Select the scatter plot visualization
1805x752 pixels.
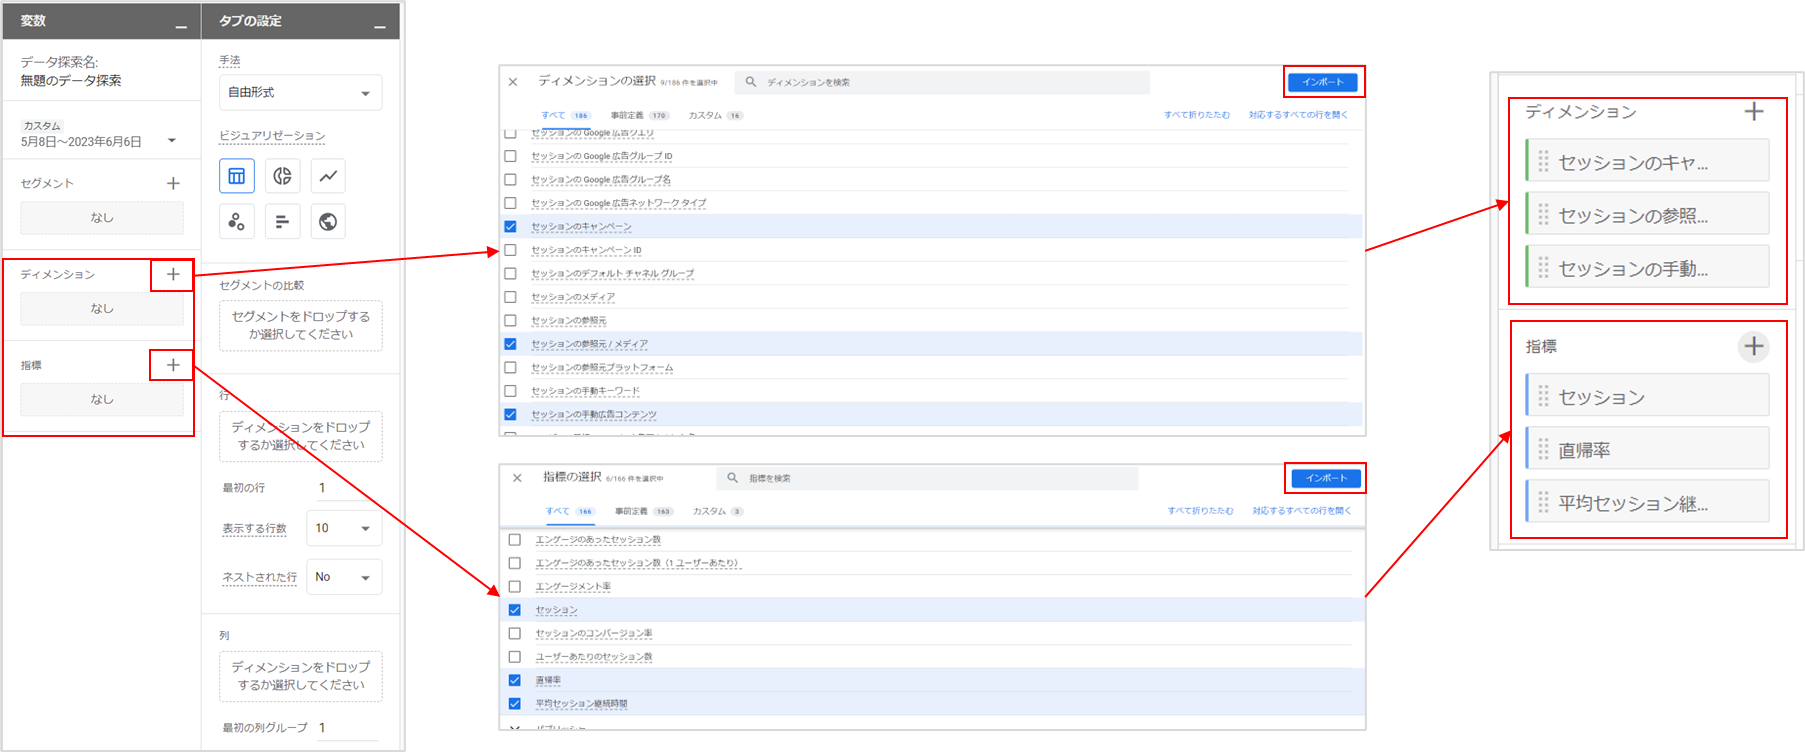(x=237, y=221)
